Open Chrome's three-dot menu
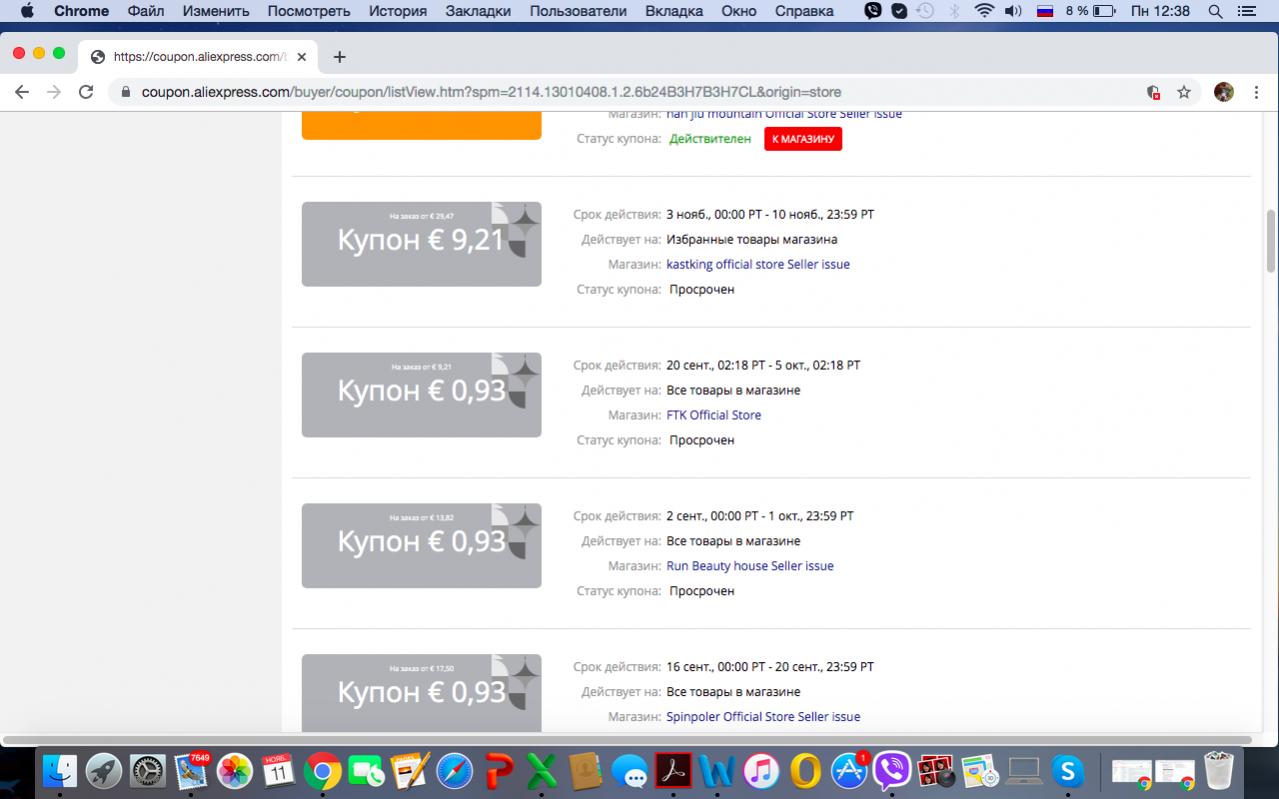The height and width of the screenshot is (799, 1279). pos(1256,92)
